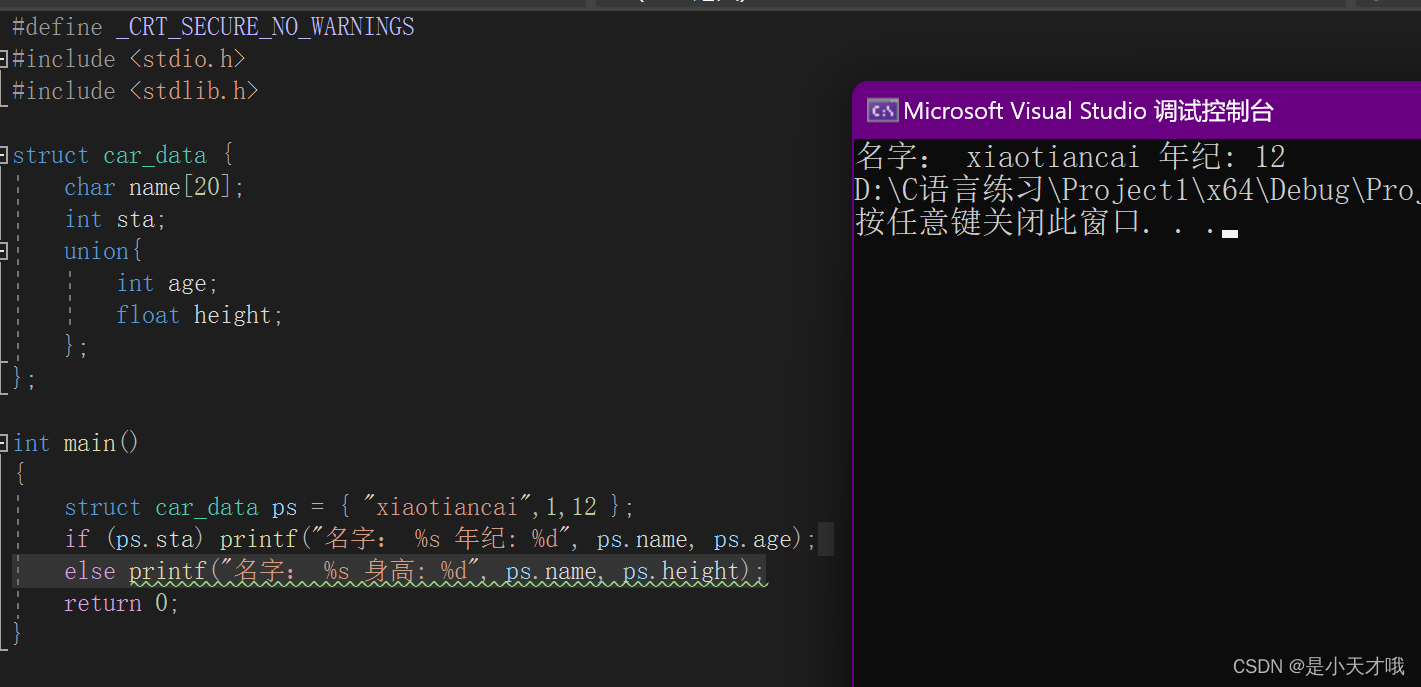Click the char name[20] declaration

tap(154, 187)
